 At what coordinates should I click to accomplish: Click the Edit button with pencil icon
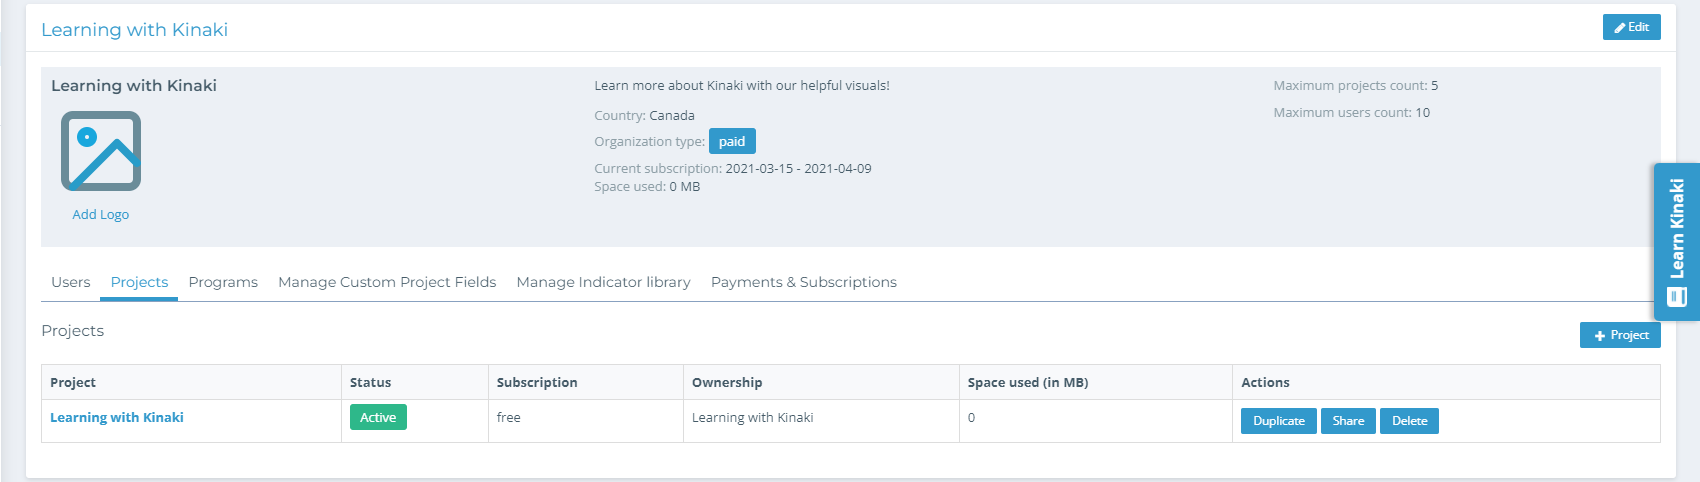(x=1631, y=27)
